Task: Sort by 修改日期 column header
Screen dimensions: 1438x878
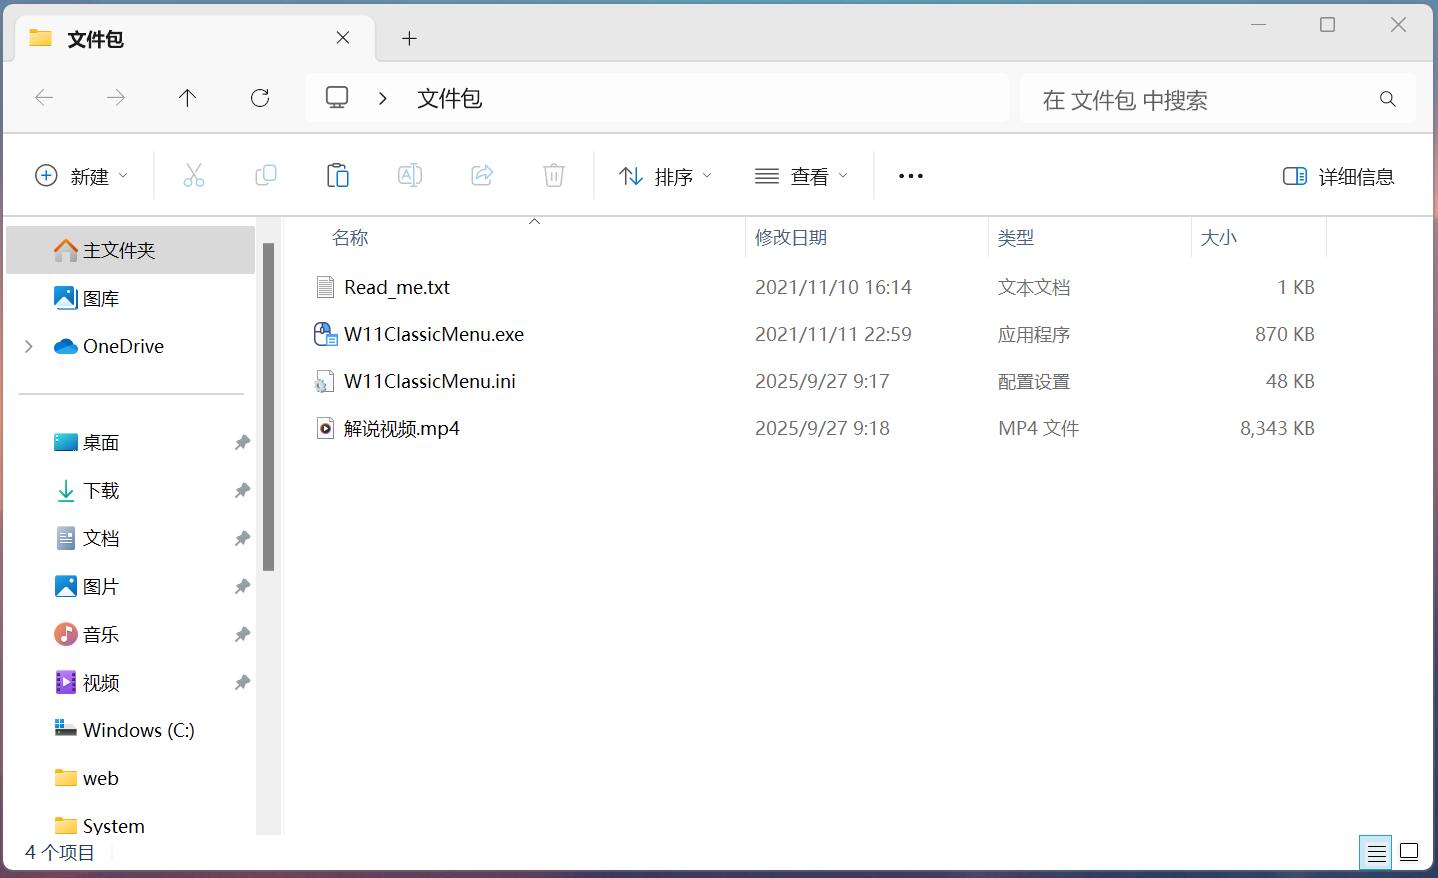Action: (x=791, y=238)
